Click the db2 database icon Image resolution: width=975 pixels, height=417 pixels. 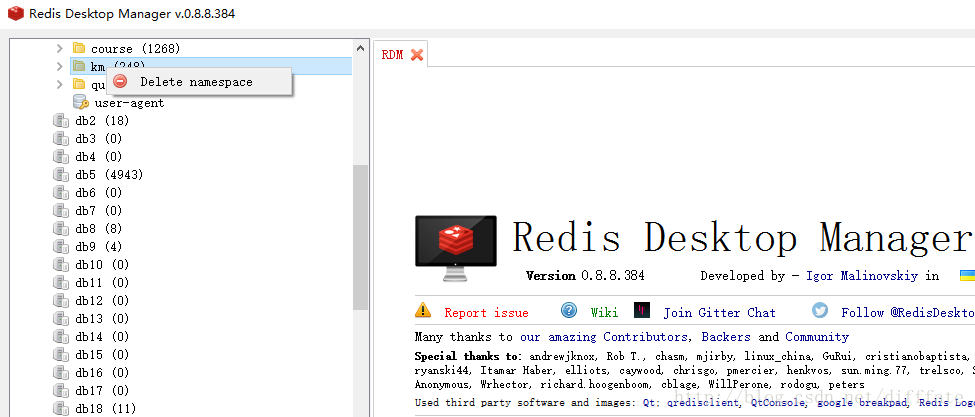(x=61, y=121)
